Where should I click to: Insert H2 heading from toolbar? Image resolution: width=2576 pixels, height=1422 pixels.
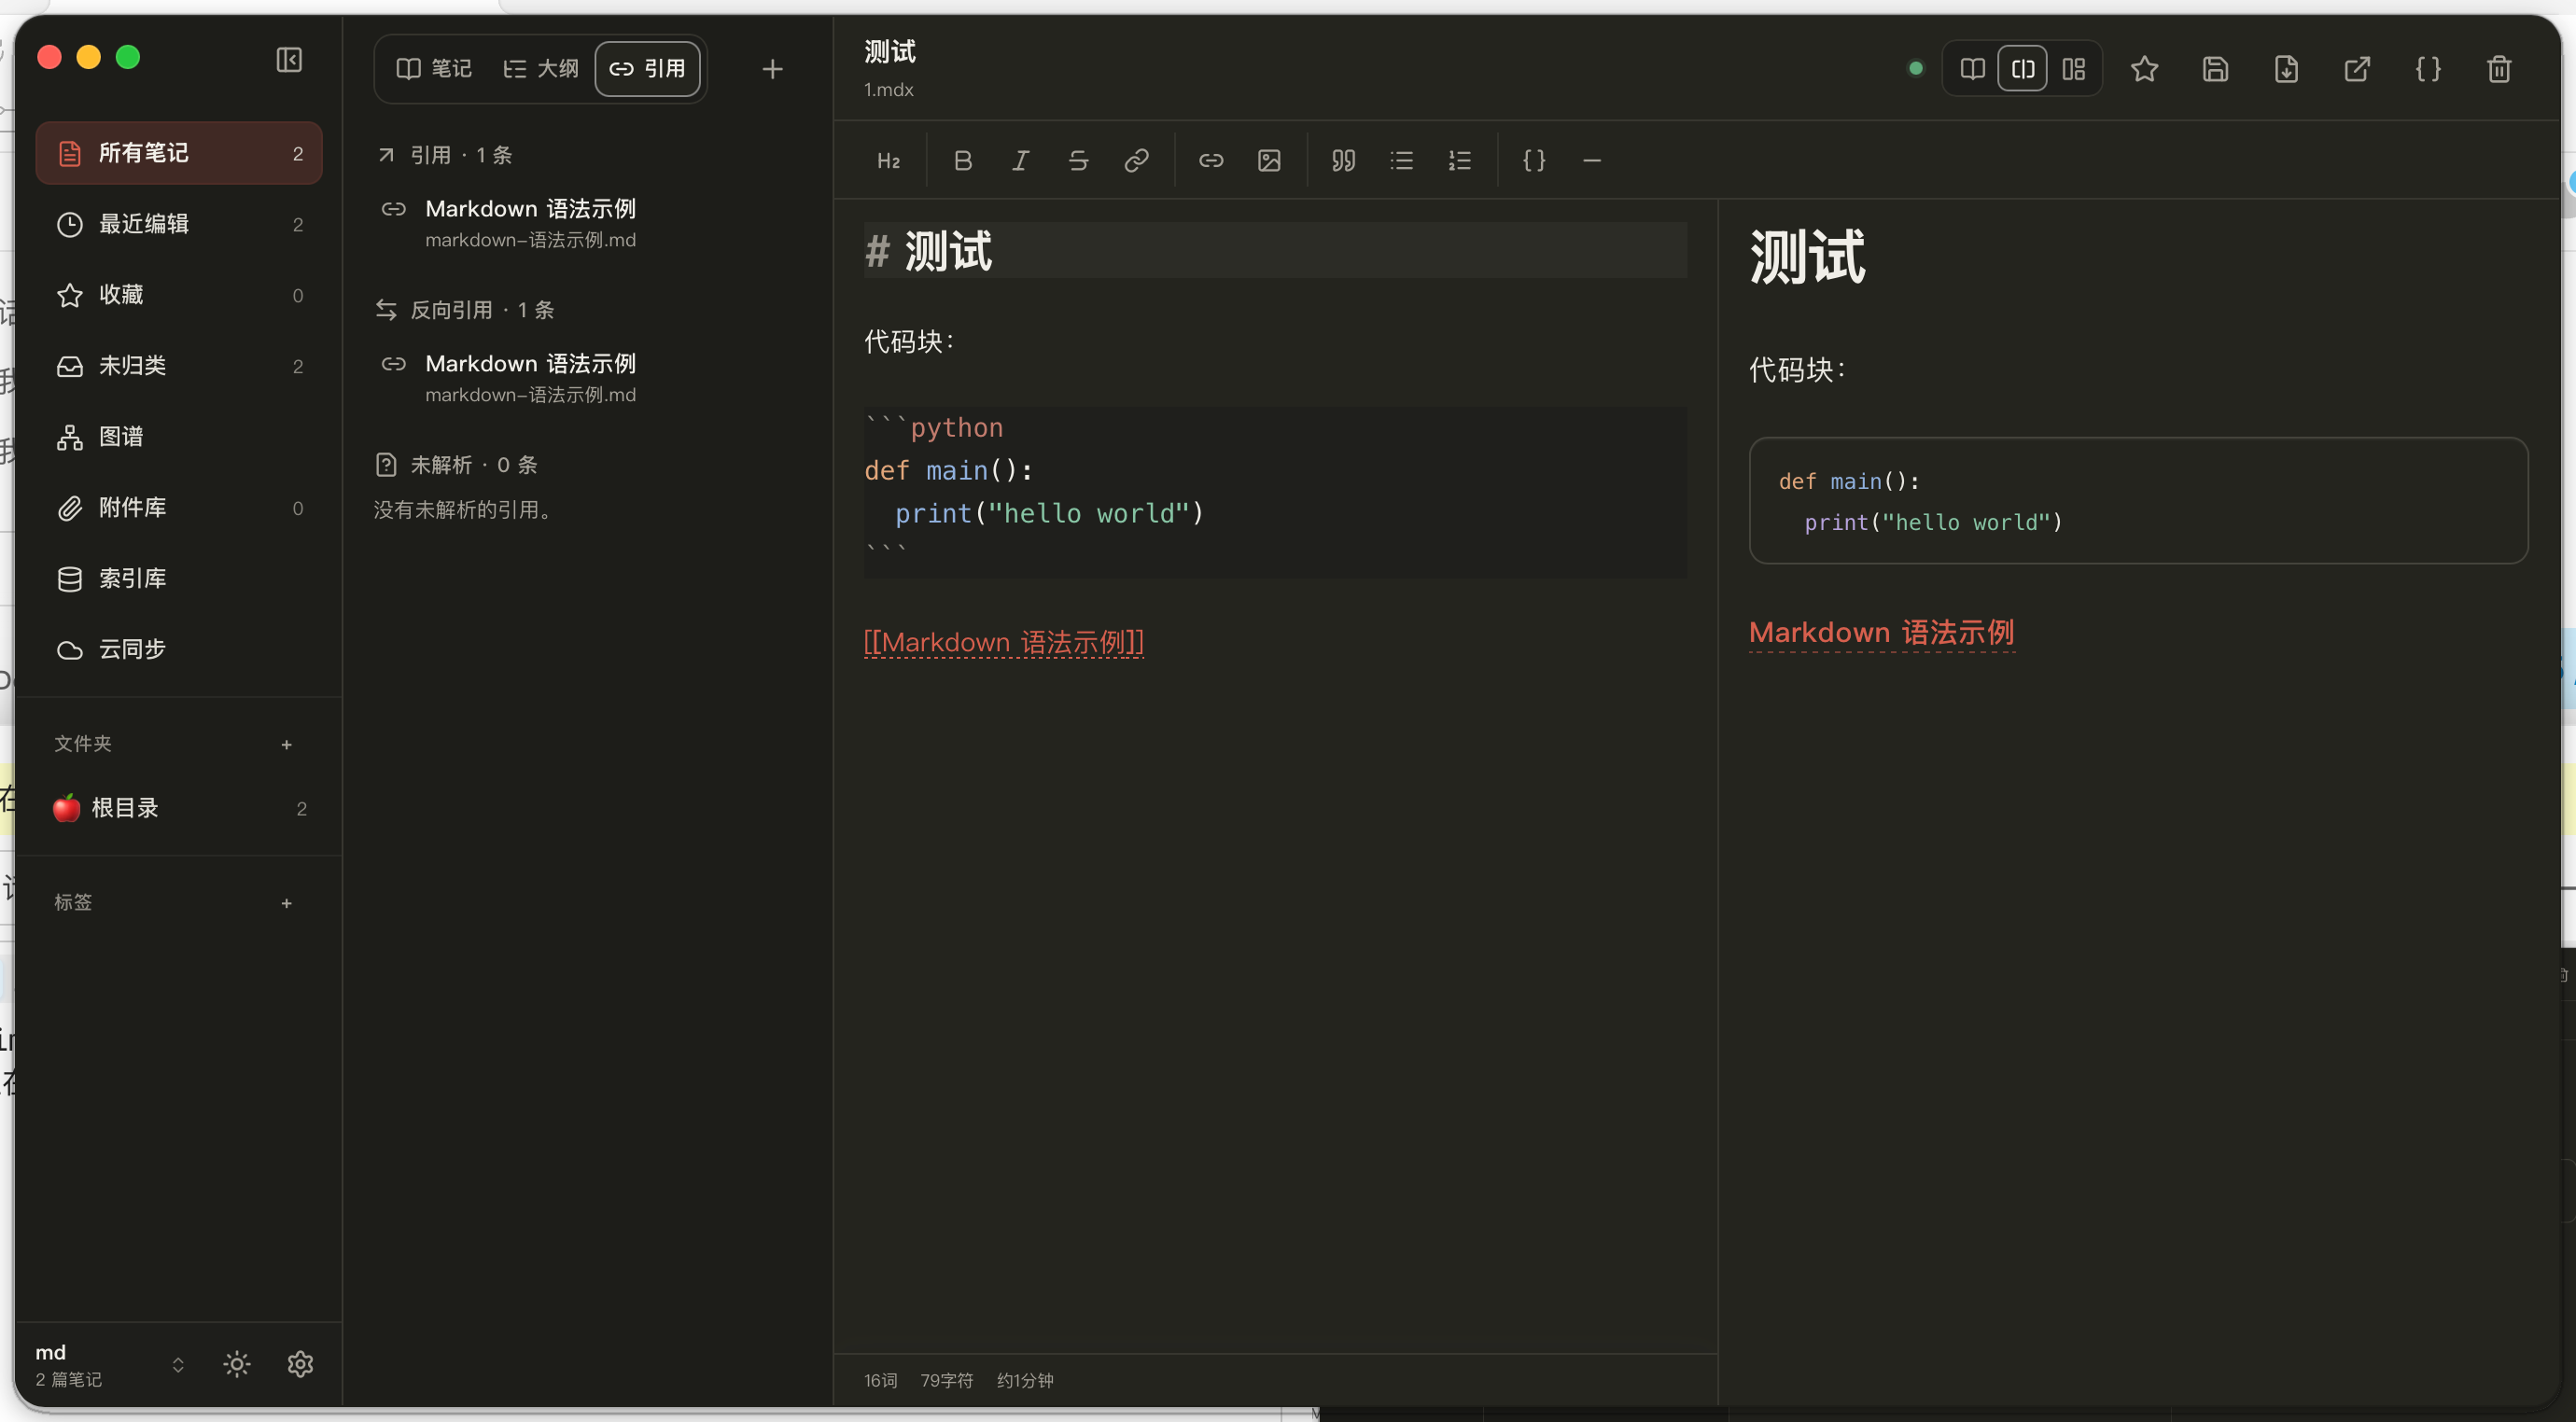click(888, 161)
